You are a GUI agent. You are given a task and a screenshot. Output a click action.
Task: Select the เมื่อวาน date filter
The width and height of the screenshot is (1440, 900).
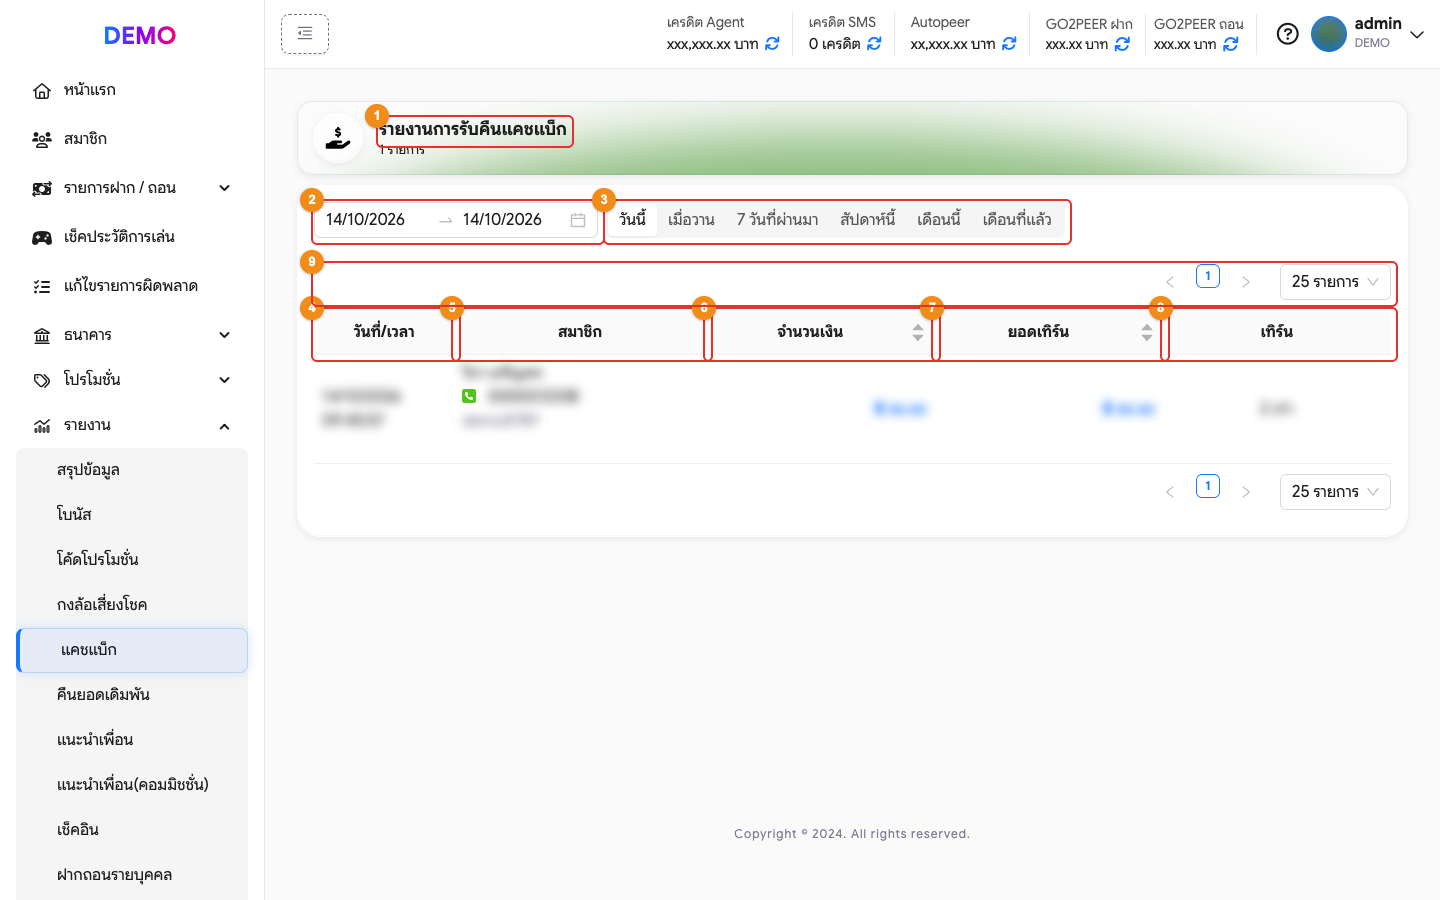click(691, 220)
